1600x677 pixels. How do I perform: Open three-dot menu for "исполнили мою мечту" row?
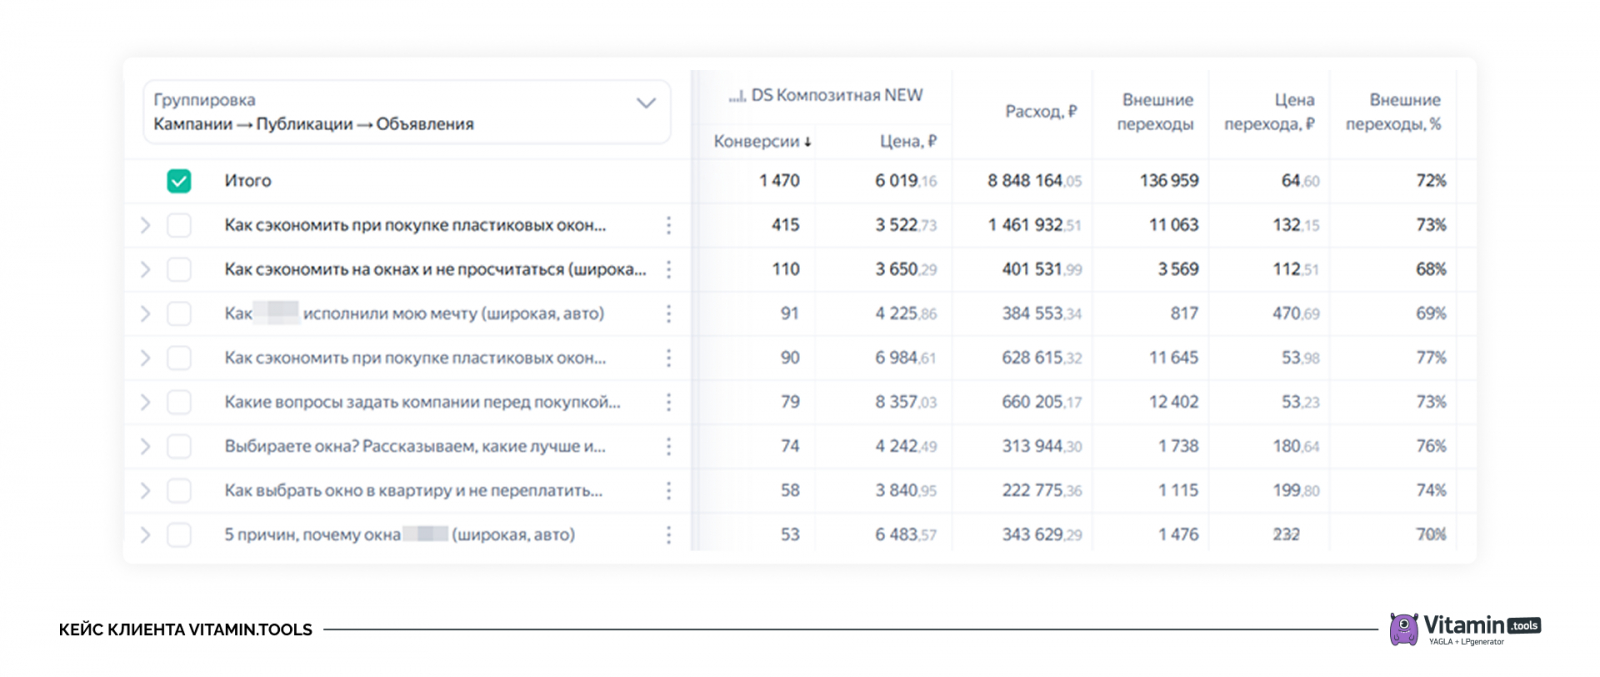click(668, 313)
